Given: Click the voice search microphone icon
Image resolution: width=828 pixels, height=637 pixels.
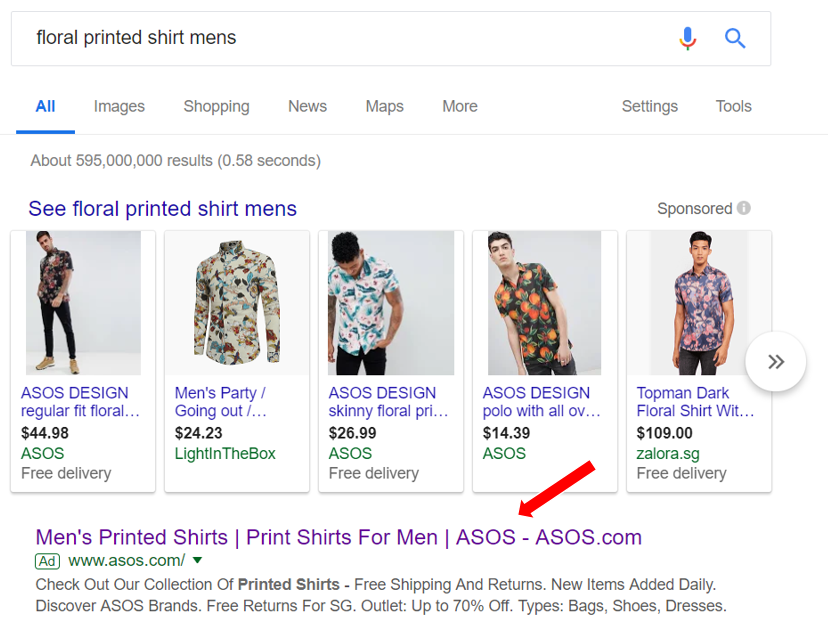Looking at the screenshot, I should 687,39.
